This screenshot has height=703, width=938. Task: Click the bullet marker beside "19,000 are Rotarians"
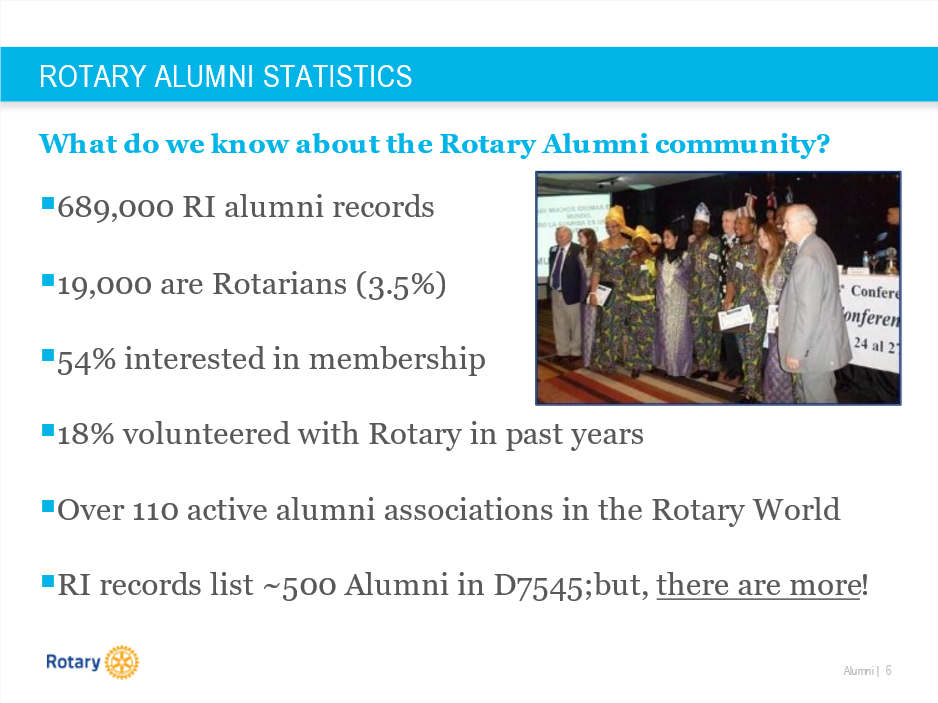pos(48,281)
